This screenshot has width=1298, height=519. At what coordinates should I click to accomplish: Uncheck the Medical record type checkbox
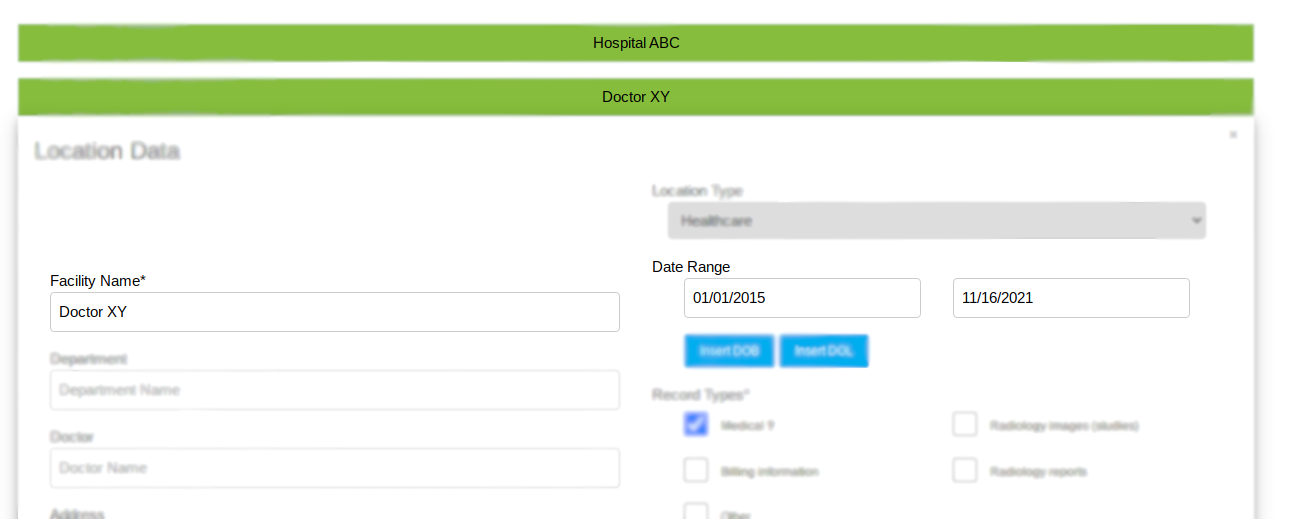coord(696,425)
